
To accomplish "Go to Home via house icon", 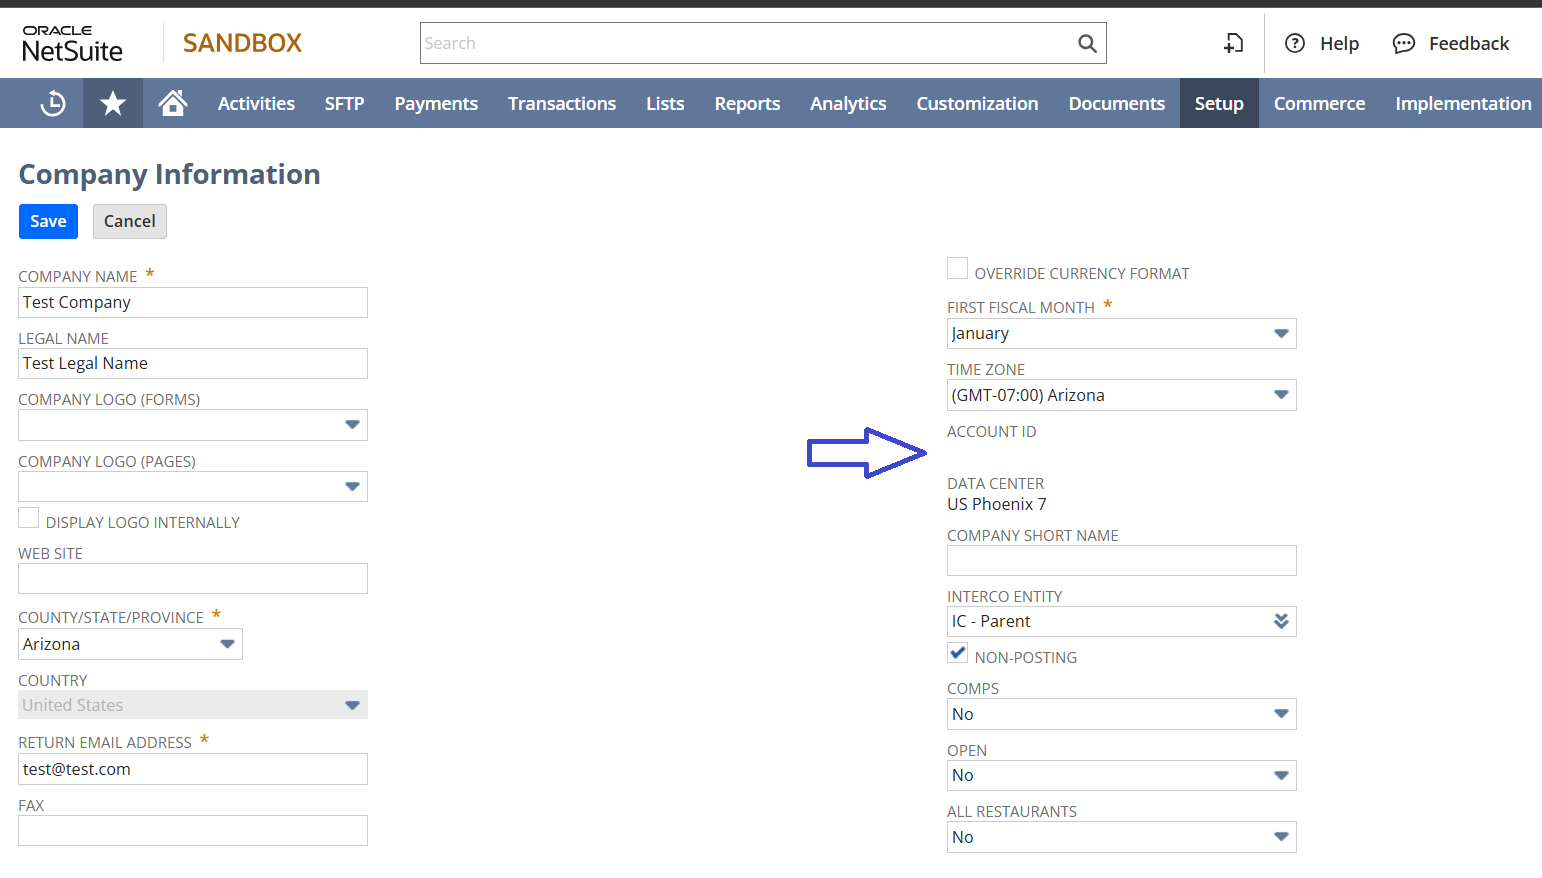I will click(x=173, y=103).
